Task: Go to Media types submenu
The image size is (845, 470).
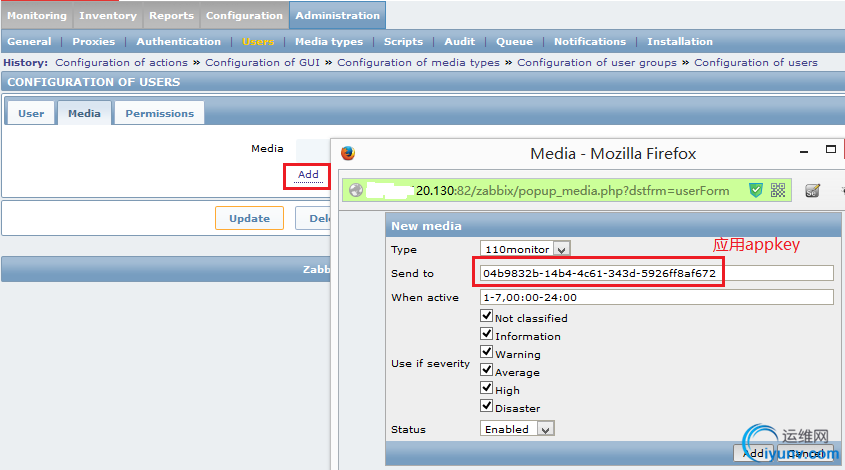Action: point(329,42)
